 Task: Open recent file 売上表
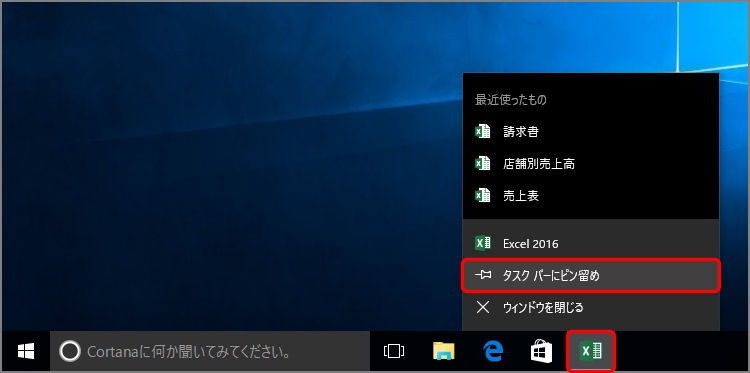(x=591, y=195)
